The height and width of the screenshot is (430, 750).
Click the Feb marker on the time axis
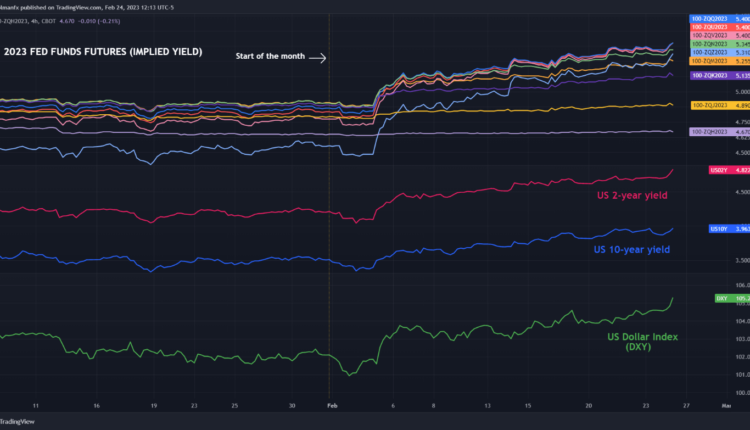pyautogui.click(x=332, y=406)
